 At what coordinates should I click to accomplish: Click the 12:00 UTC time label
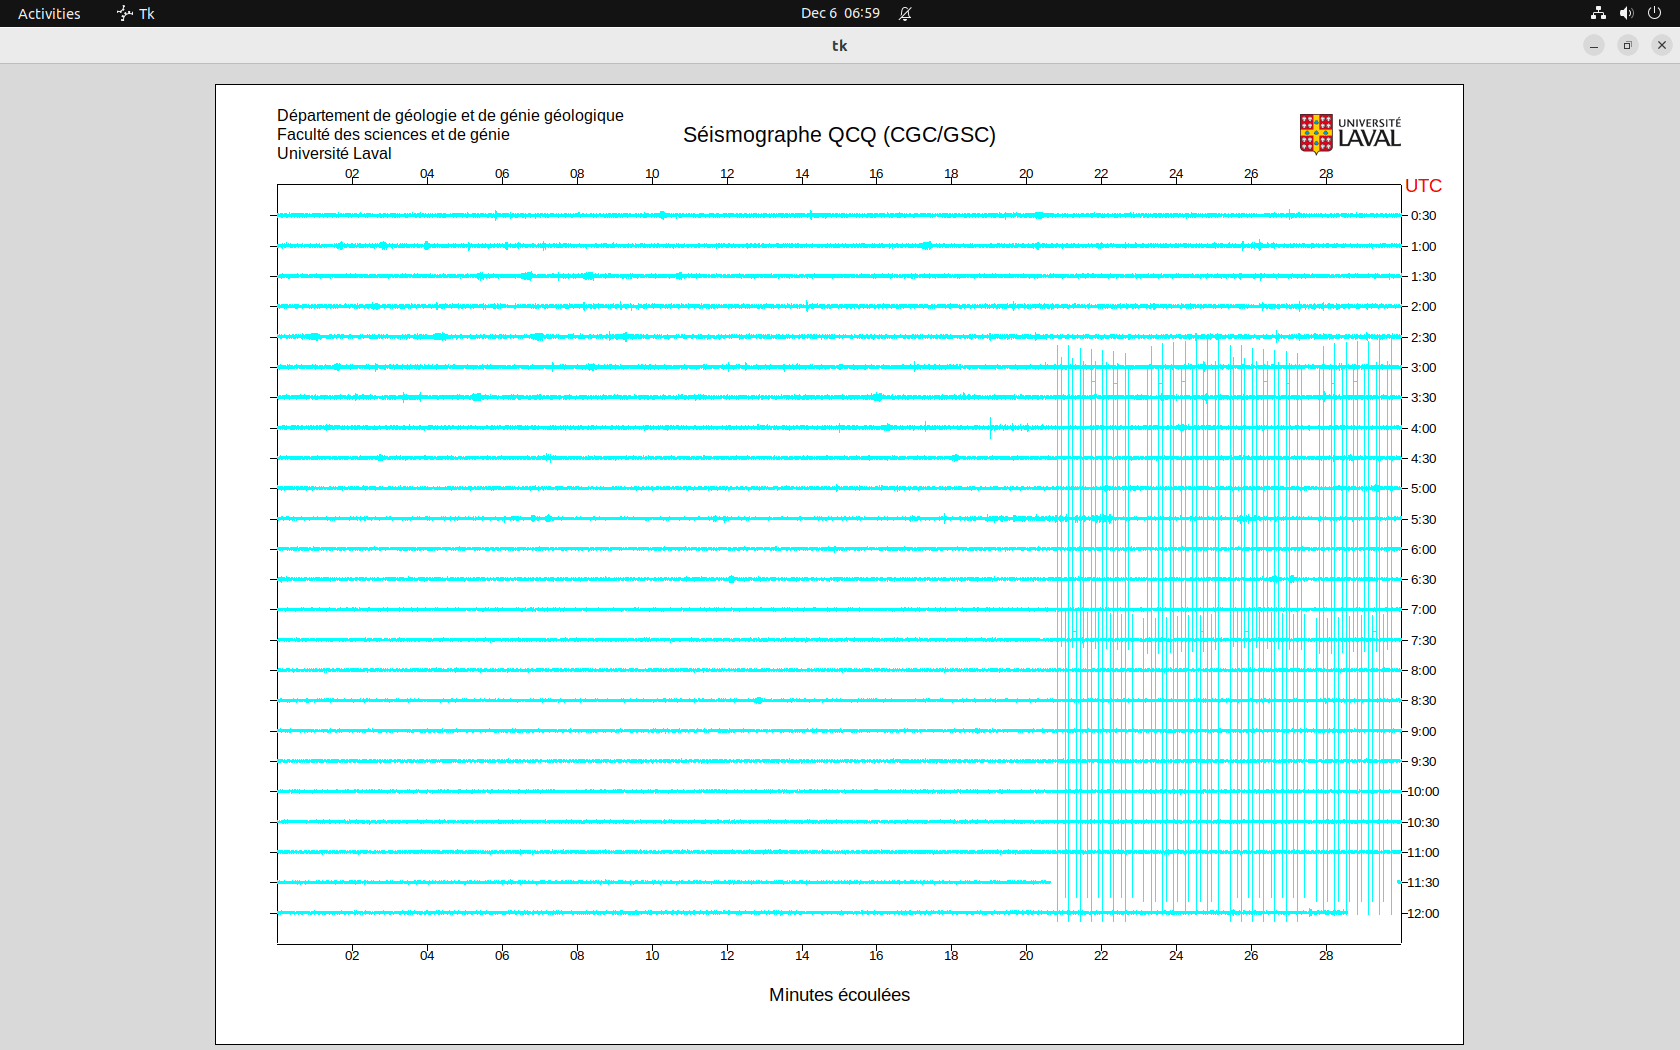click(1423, 914)
